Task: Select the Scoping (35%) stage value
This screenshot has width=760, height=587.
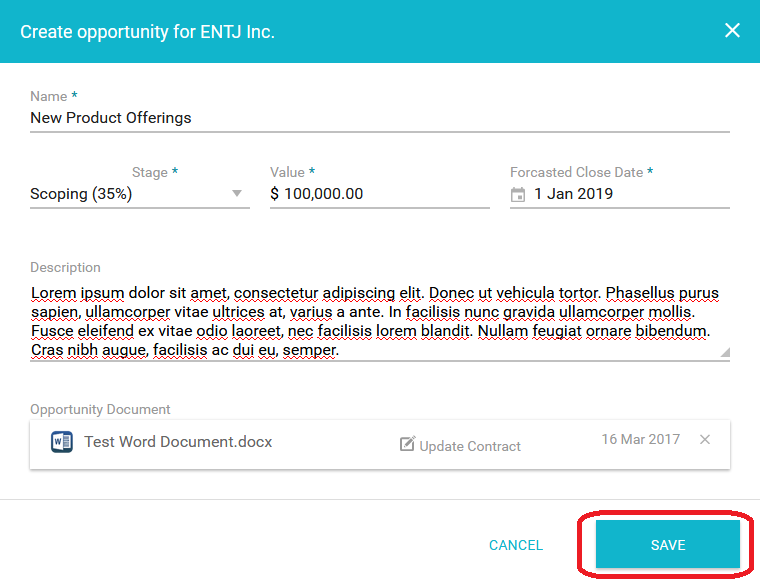Action: click(x=81, y=194)
